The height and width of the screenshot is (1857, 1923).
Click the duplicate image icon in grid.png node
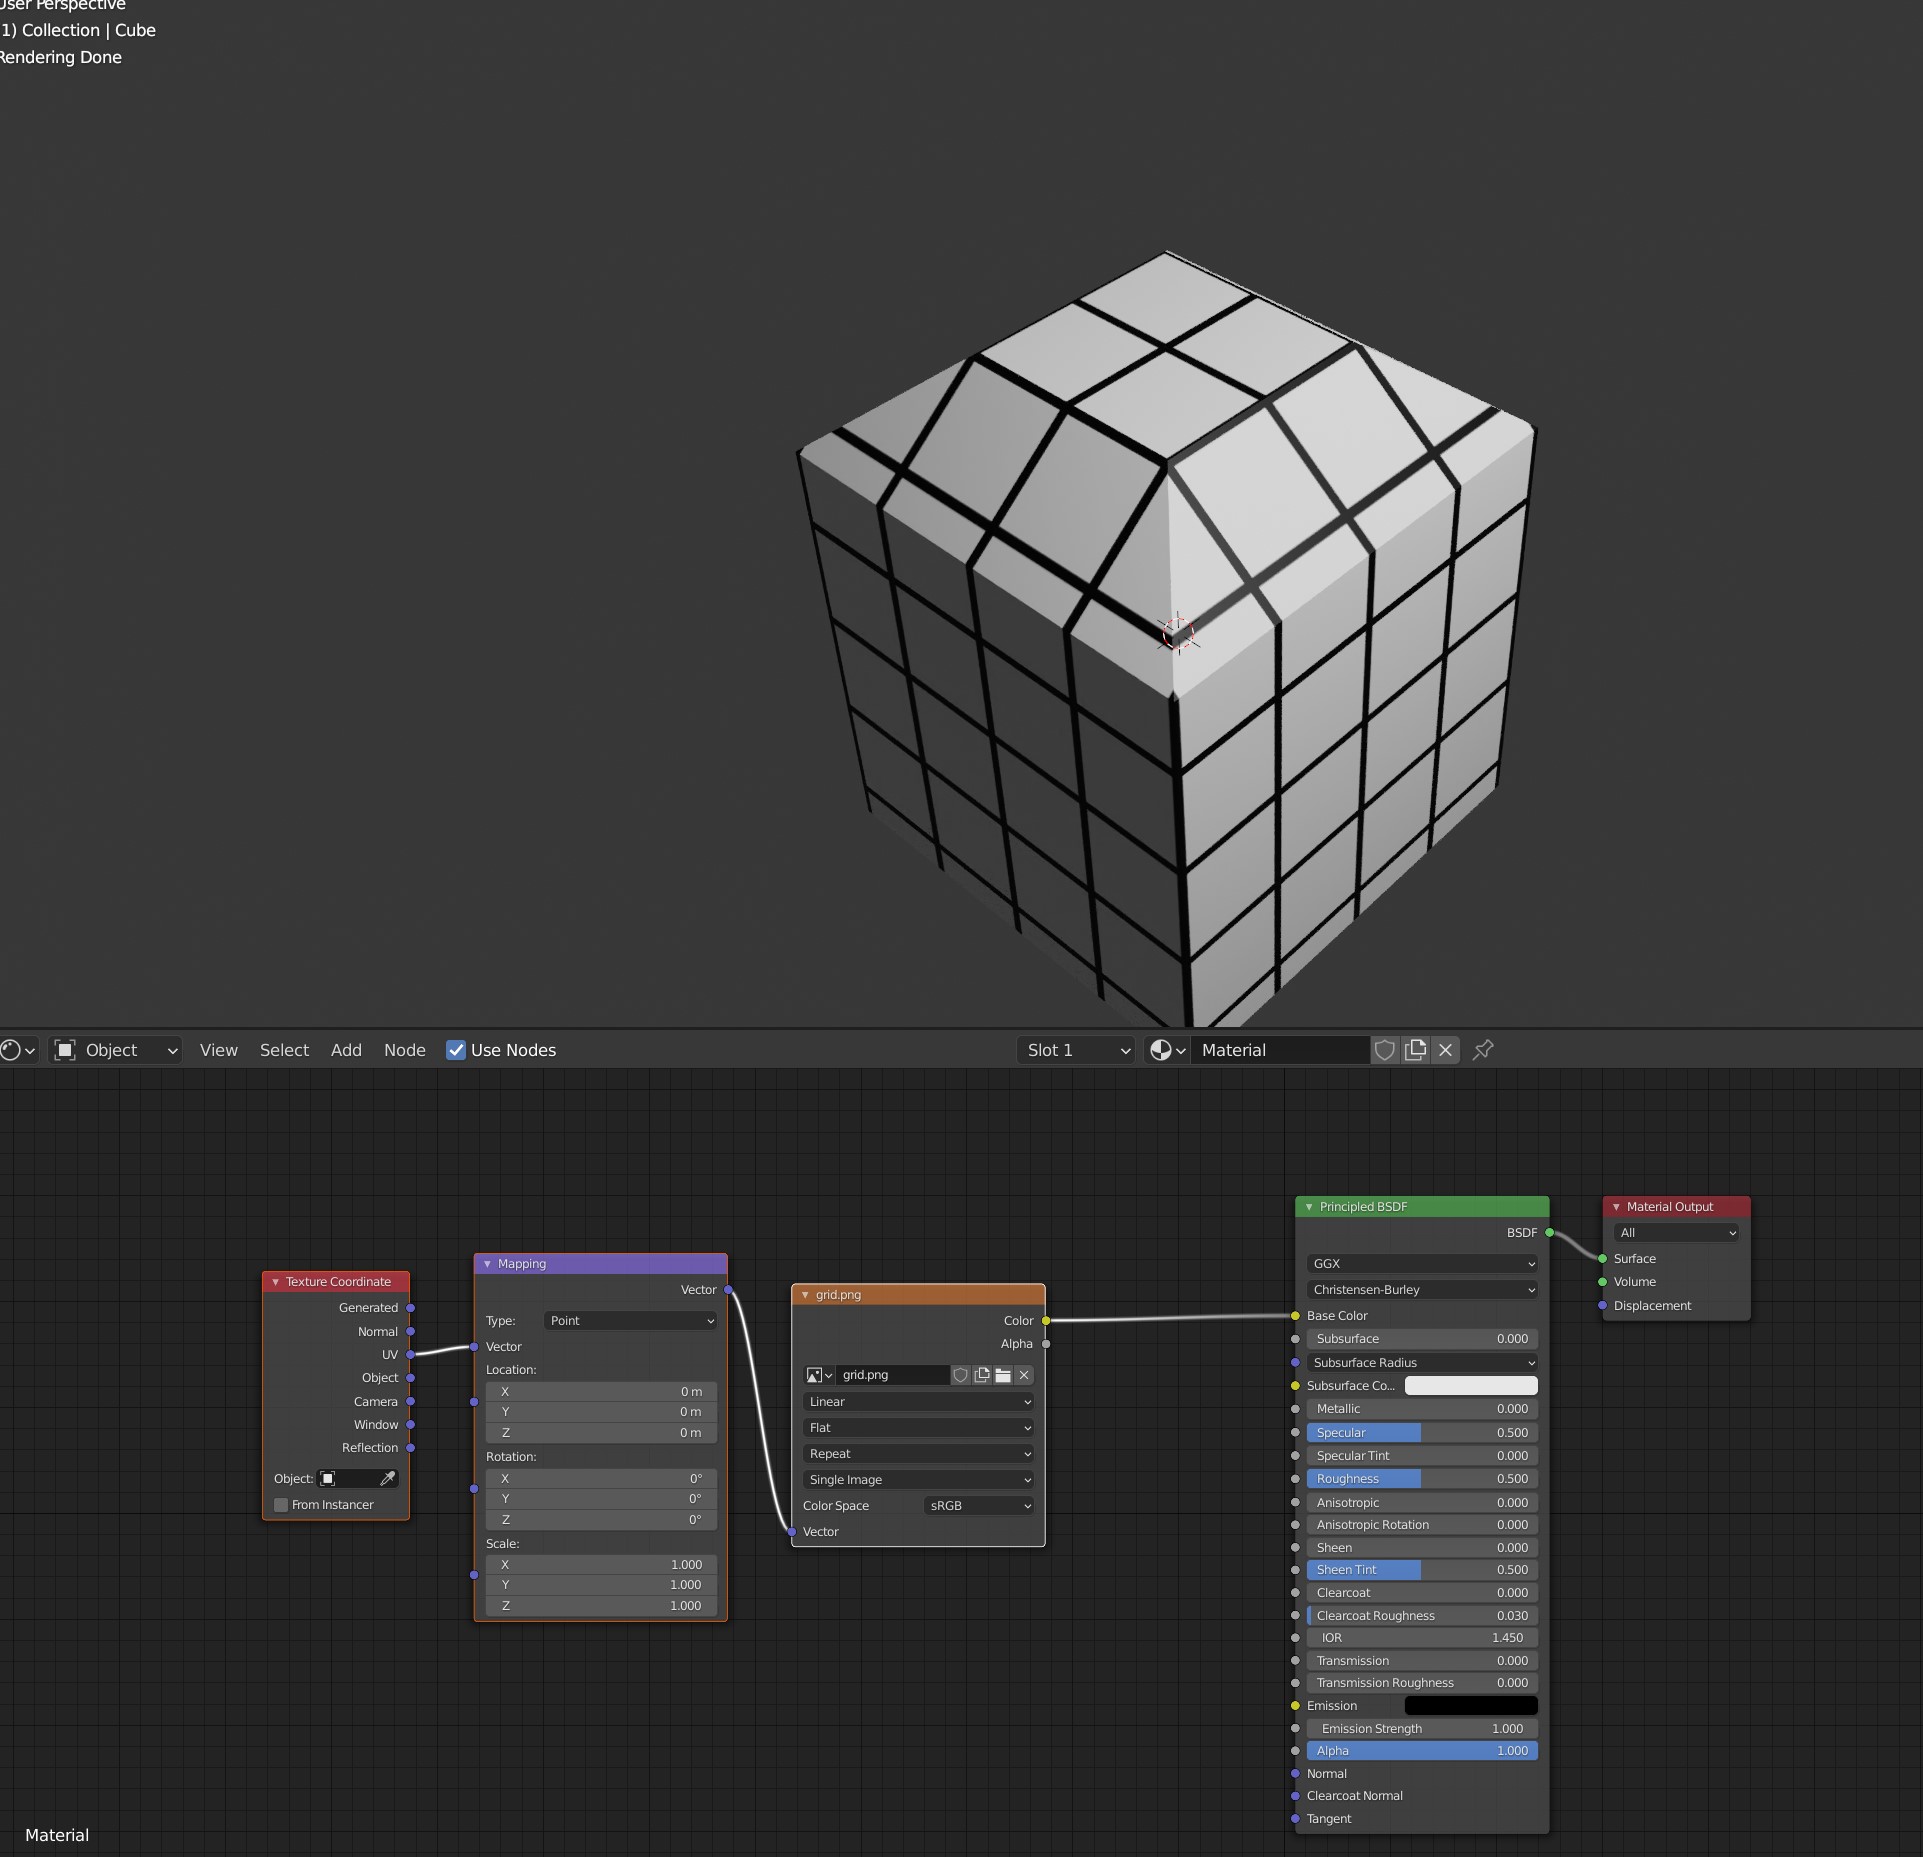[982, 1375]
